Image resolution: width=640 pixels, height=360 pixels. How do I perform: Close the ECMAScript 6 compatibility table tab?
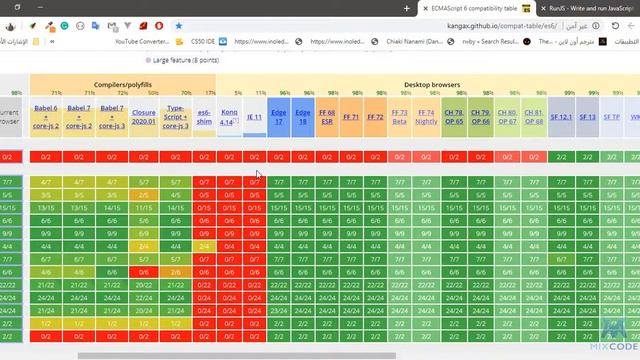(425, 8)
